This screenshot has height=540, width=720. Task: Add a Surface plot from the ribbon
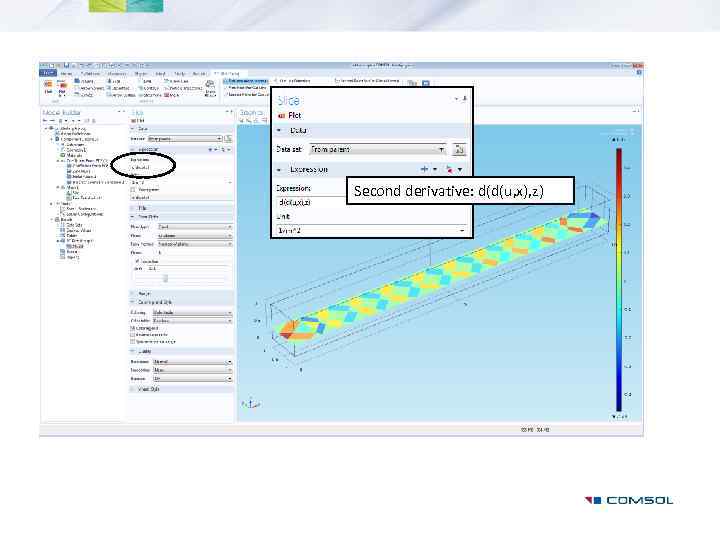pos(84,95)
